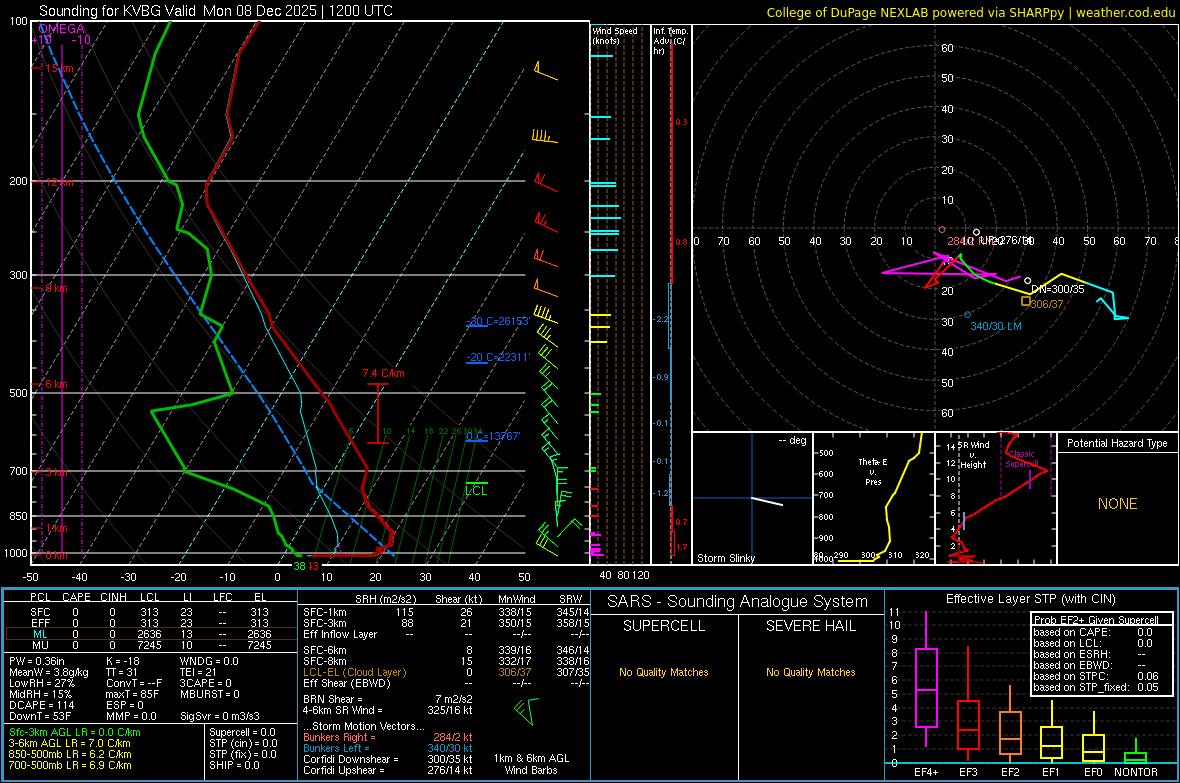Click the "PW = 0.36in" value

click(x=36, y=661)
